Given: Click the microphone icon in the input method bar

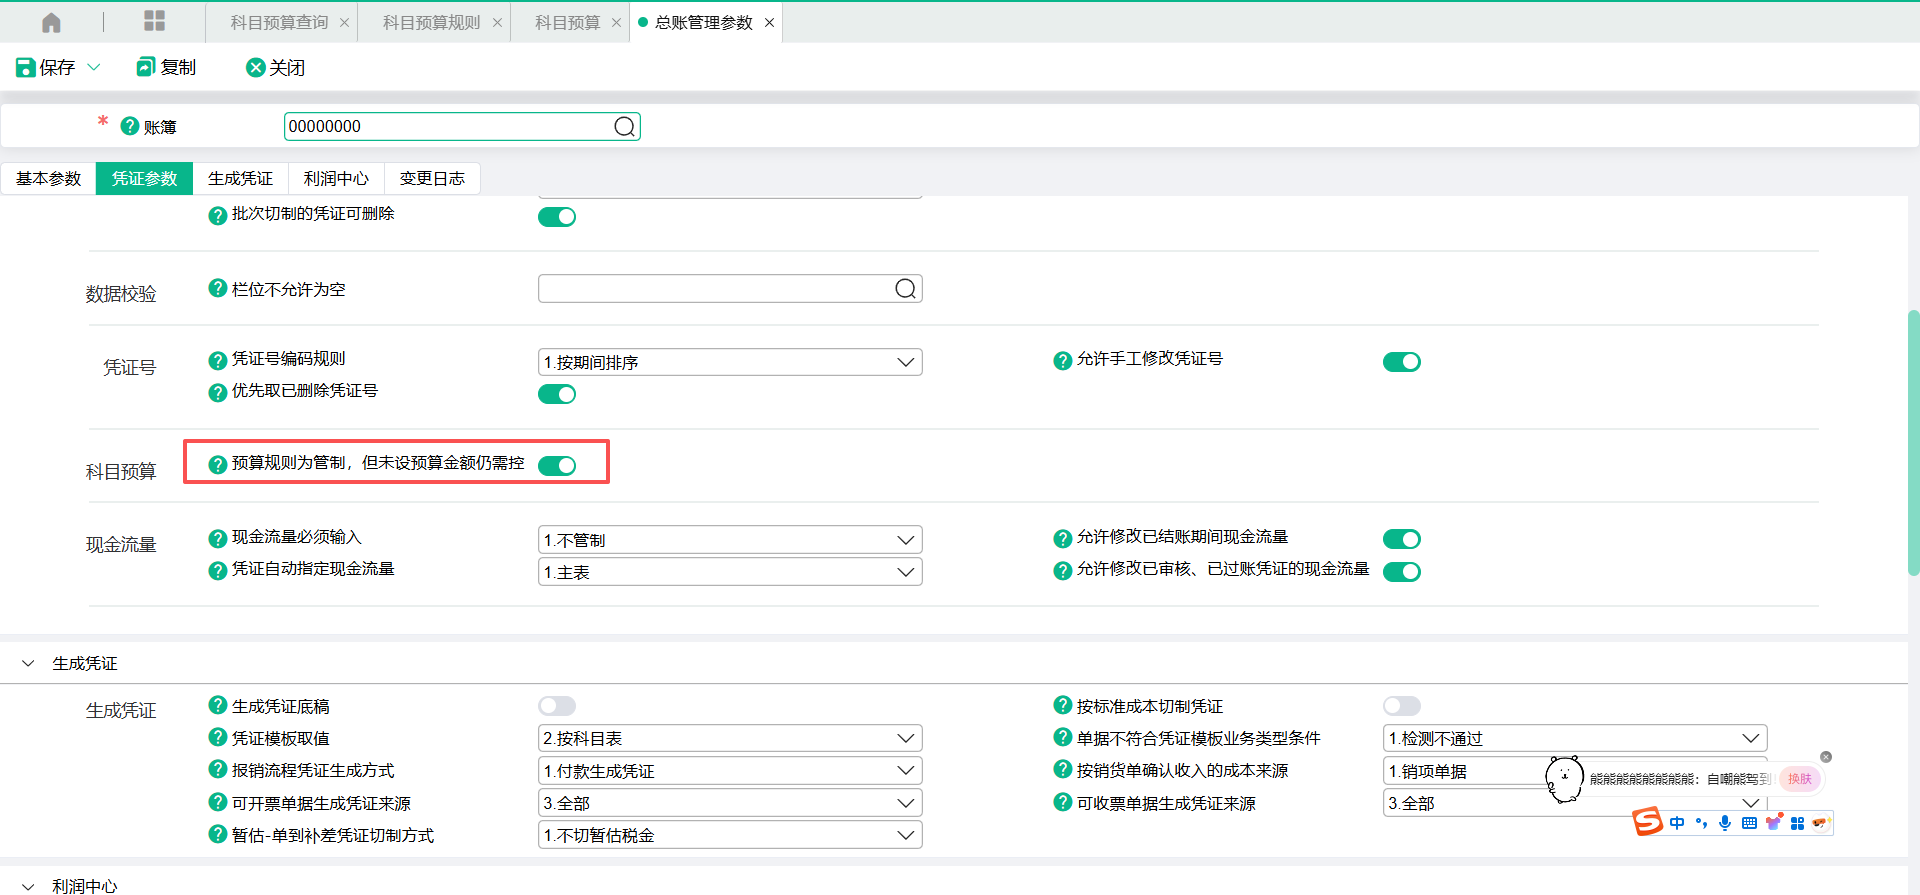Looking at the screenshot, I should (1725, 823).
